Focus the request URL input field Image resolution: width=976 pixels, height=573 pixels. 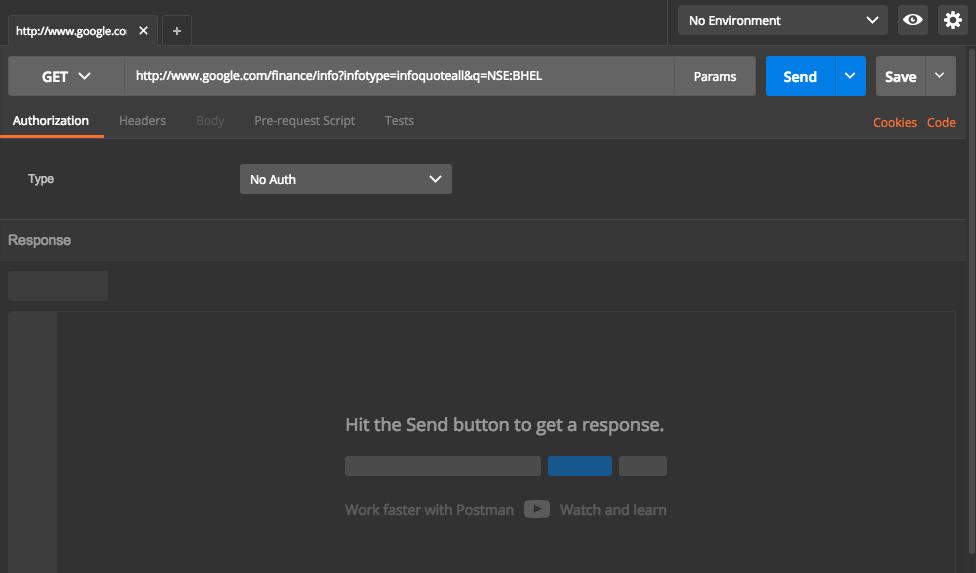point(399,76)
